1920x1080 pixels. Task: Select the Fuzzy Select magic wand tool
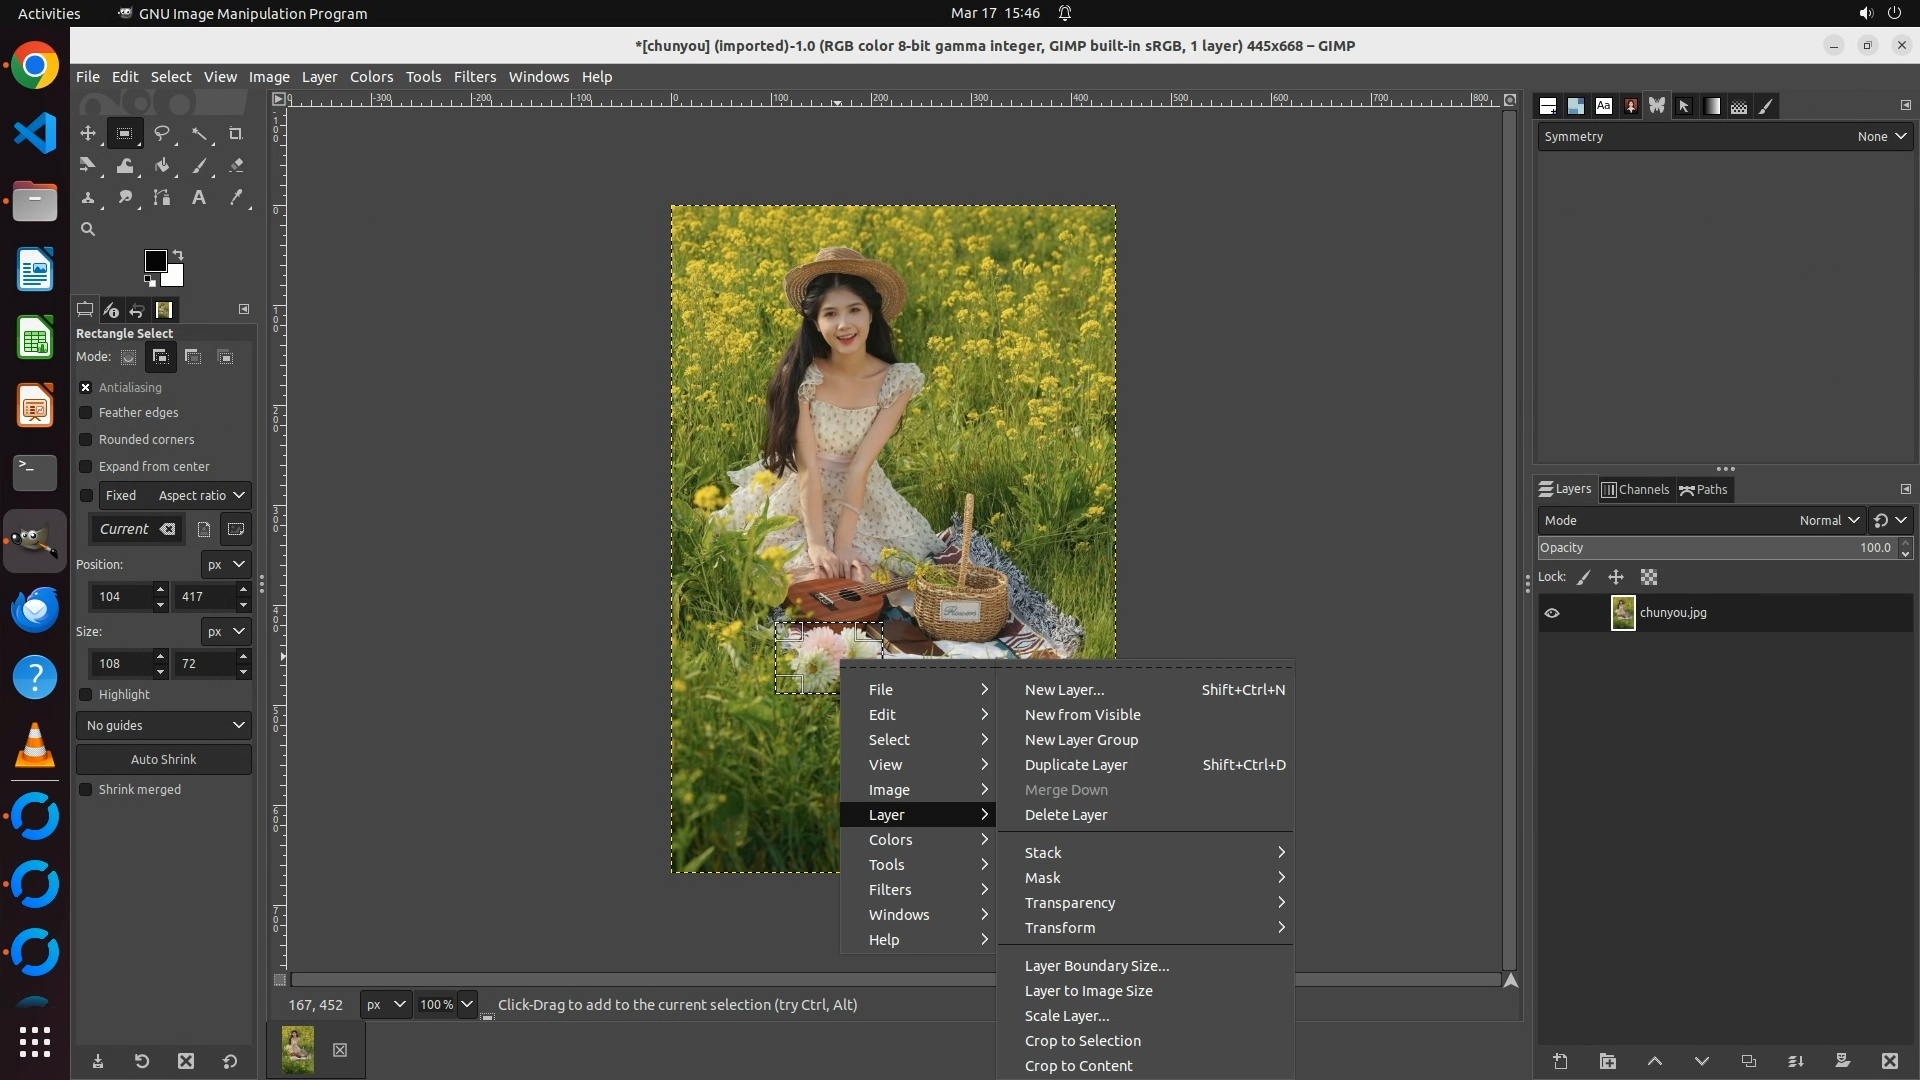[199, 133]
